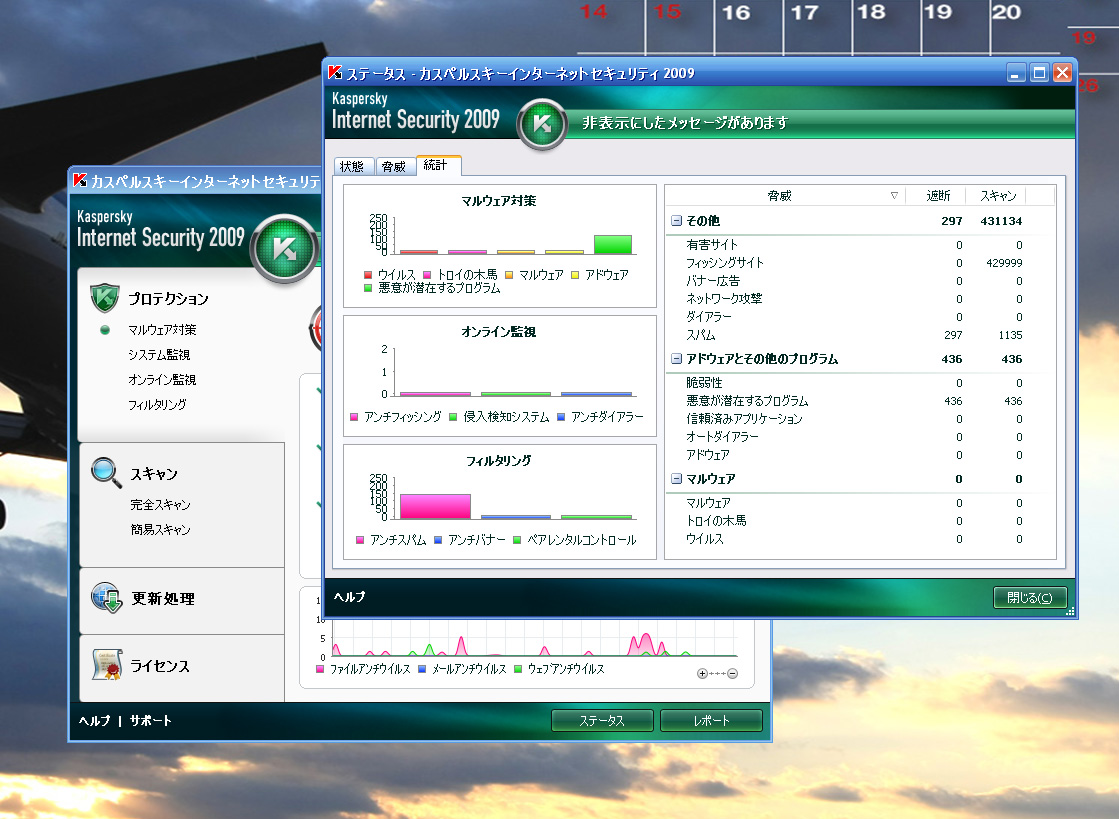Viewport: 1119px width, 819px height.
Task: Start 完全スキャン from the sidebar
Action: pyautogui.click(x=161, y=504)
